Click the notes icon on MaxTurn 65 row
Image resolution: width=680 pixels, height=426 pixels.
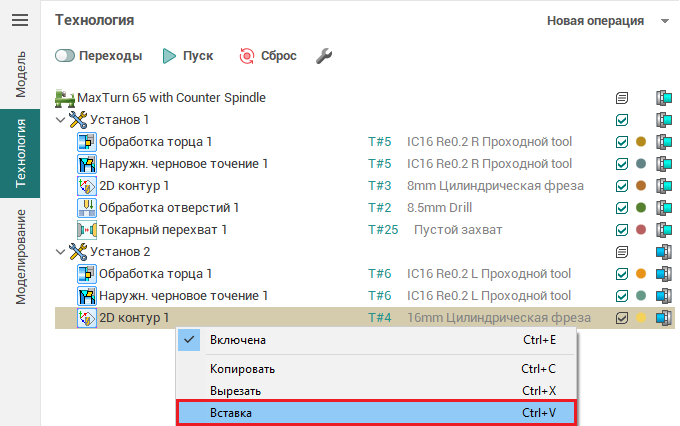click(622, 98)
